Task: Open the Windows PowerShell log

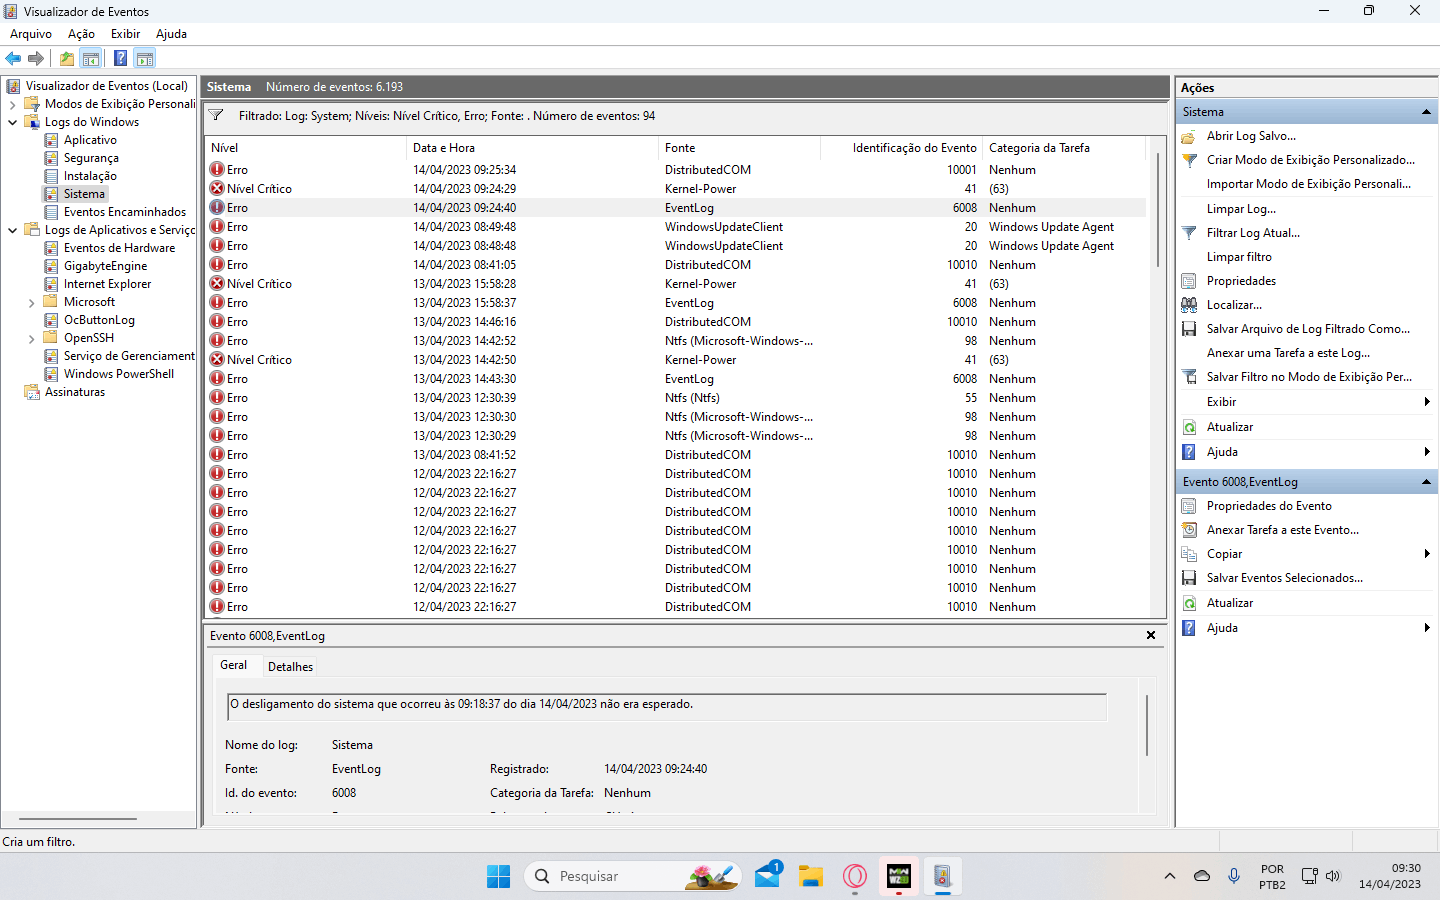Action: 118,374
